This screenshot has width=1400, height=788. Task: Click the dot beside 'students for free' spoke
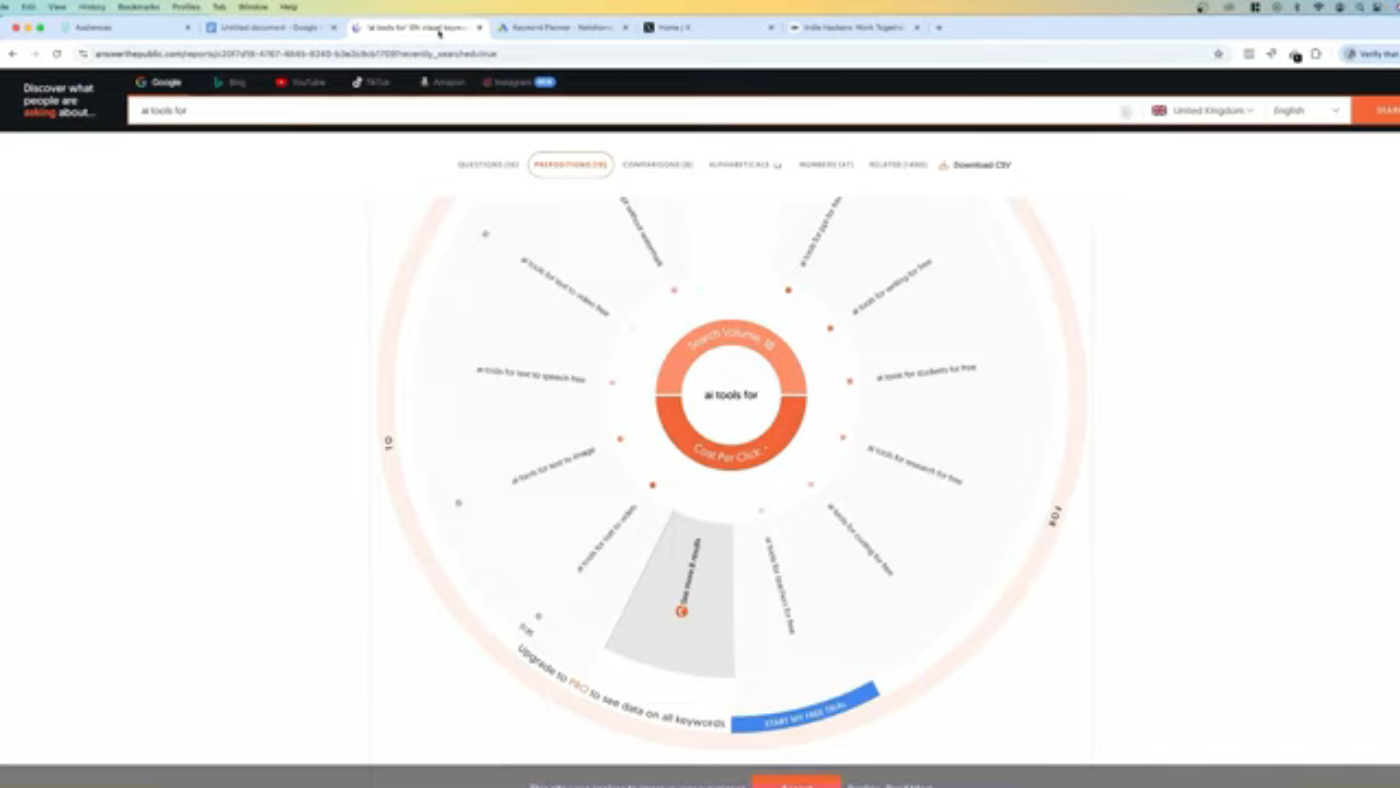(850, 381)
